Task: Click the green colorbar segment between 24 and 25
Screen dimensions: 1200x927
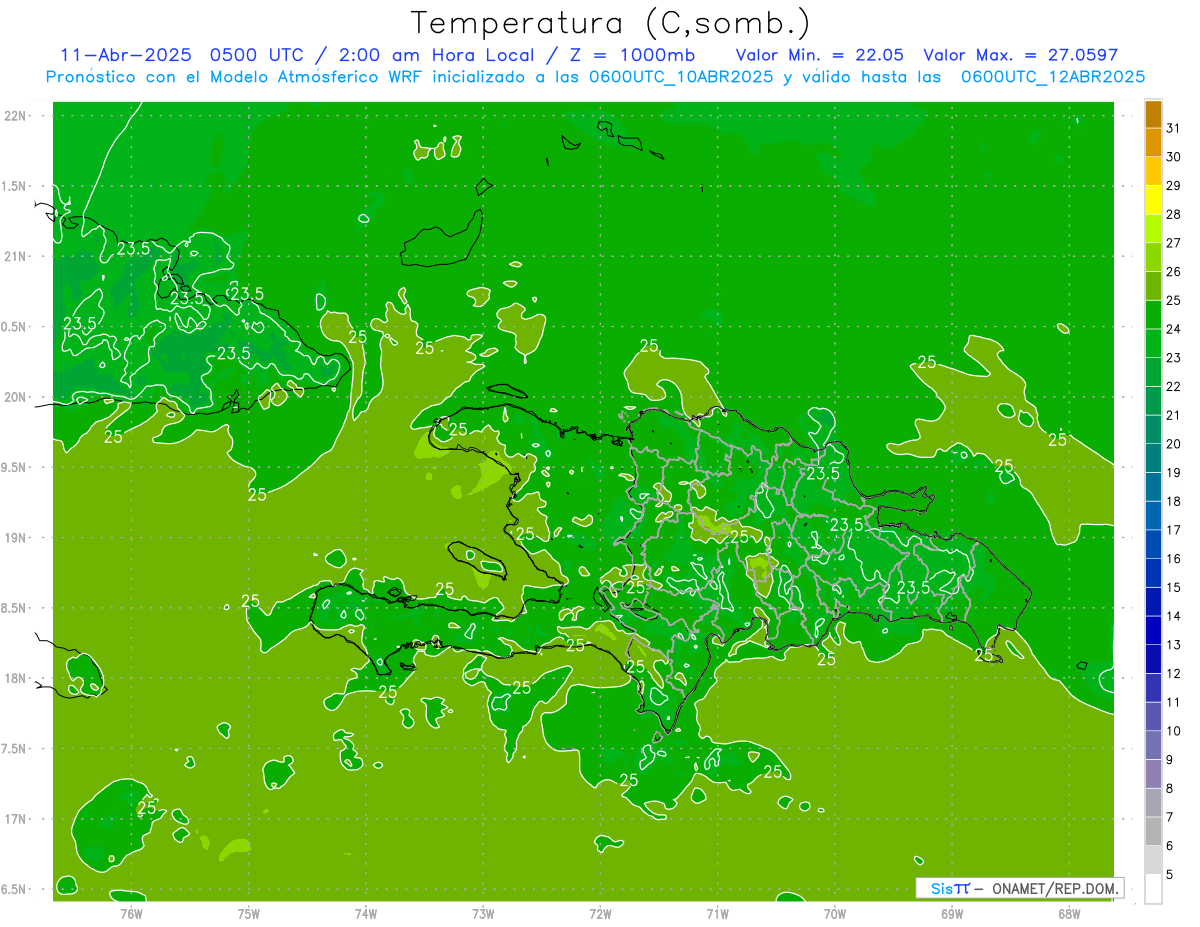Action: 1153,314
